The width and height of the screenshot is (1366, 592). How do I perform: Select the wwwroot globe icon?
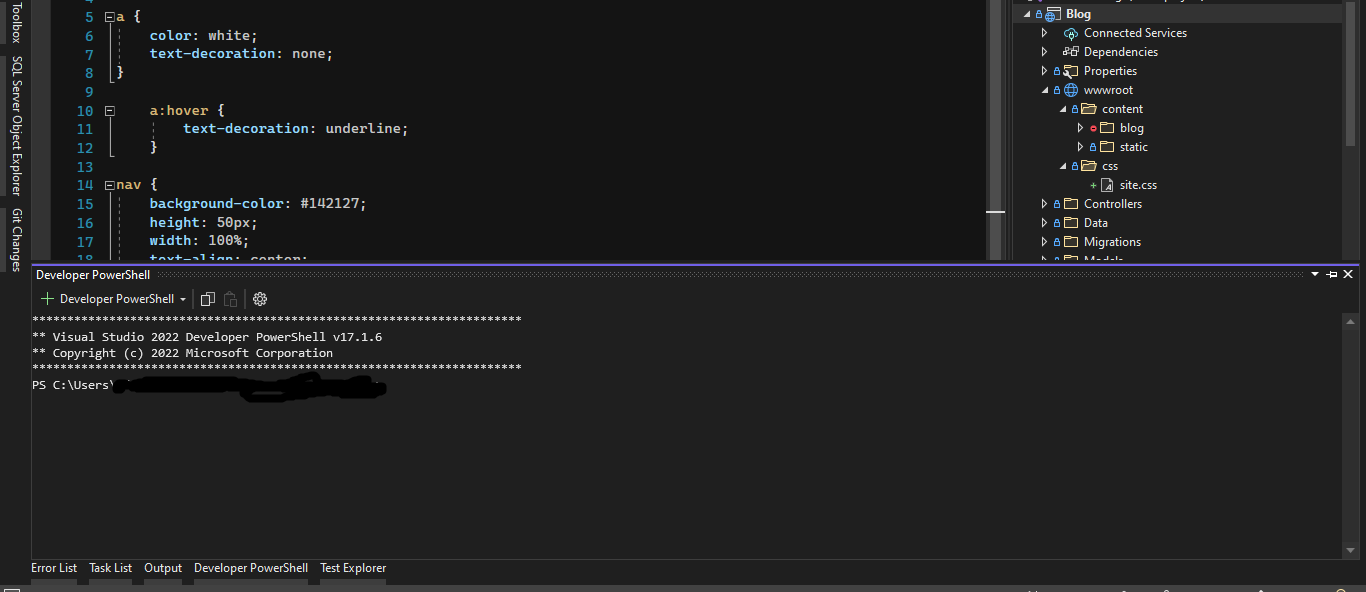point(1071,90)
